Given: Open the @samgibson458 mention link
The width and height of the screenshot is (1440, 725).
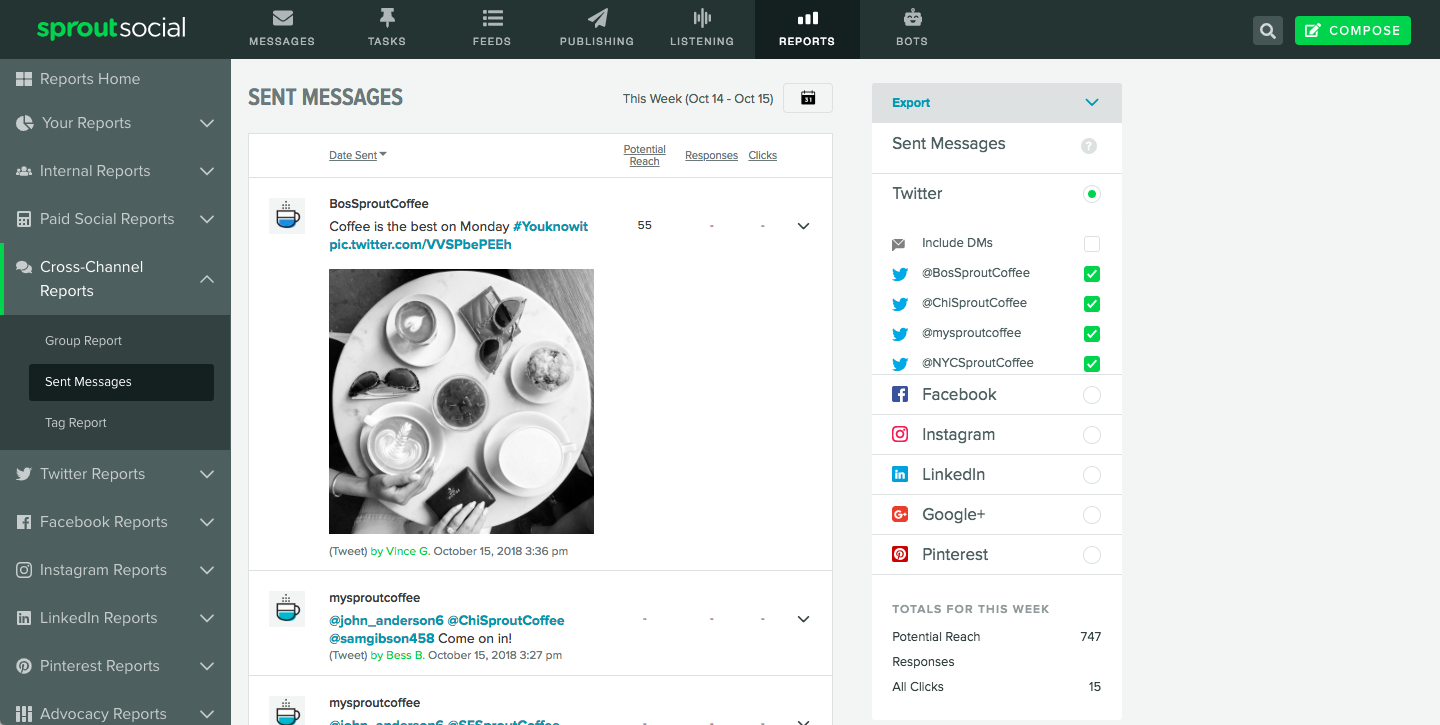Looking at the screenshot, I should (381, 638).
